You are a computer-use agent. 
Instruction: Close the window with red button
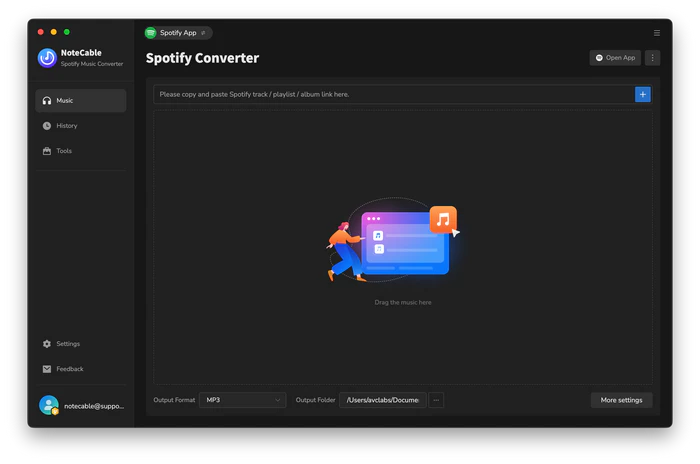(41, 32)
